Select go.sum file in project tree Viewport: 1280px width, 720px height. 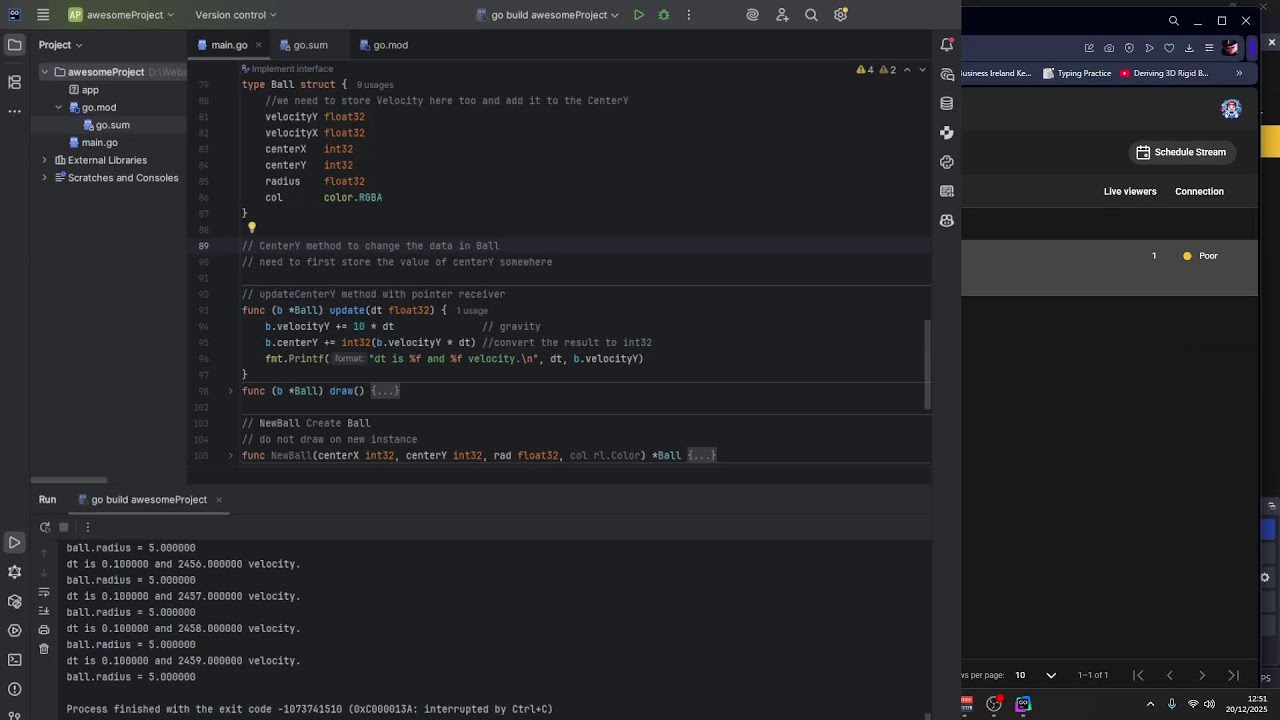[x=108, y=125]
